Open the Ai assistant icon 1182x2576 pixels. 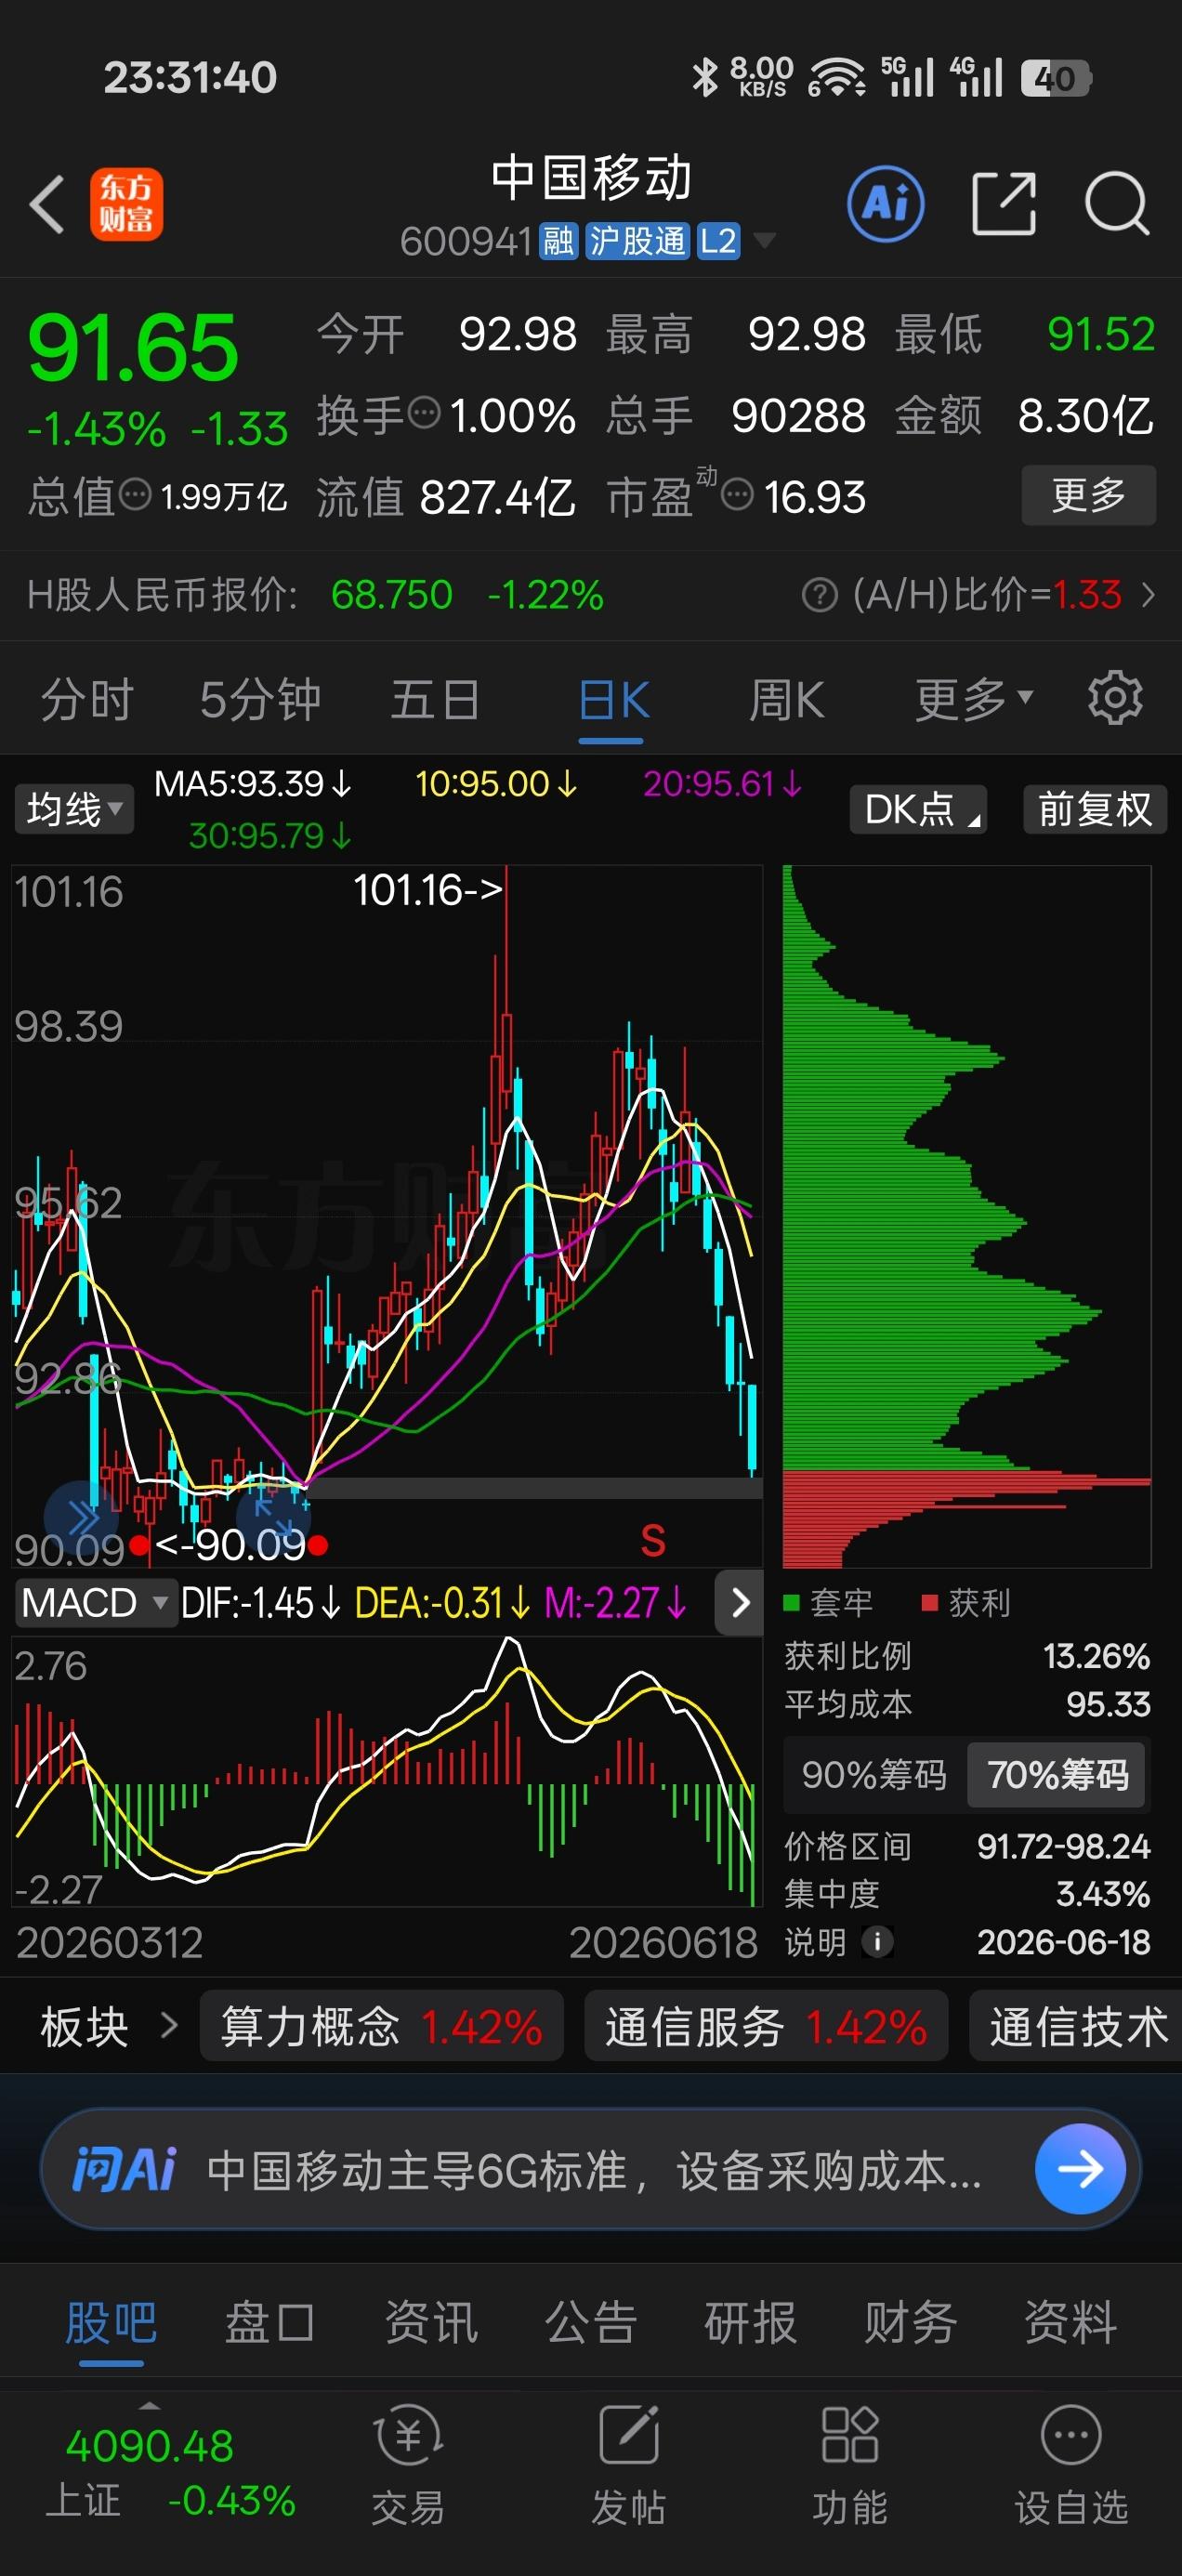tap(885, 204)
